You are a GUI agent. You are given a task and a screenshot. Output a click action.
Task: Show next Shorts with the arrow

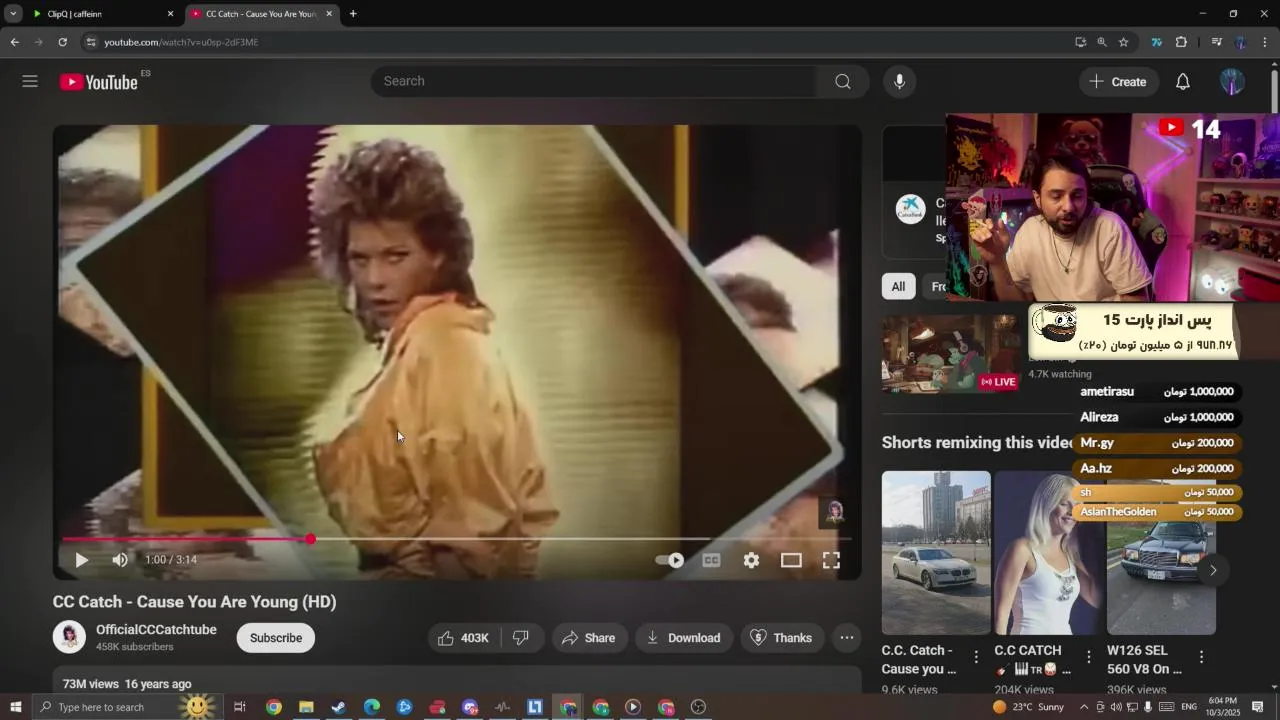click(x=1213, y=570)
